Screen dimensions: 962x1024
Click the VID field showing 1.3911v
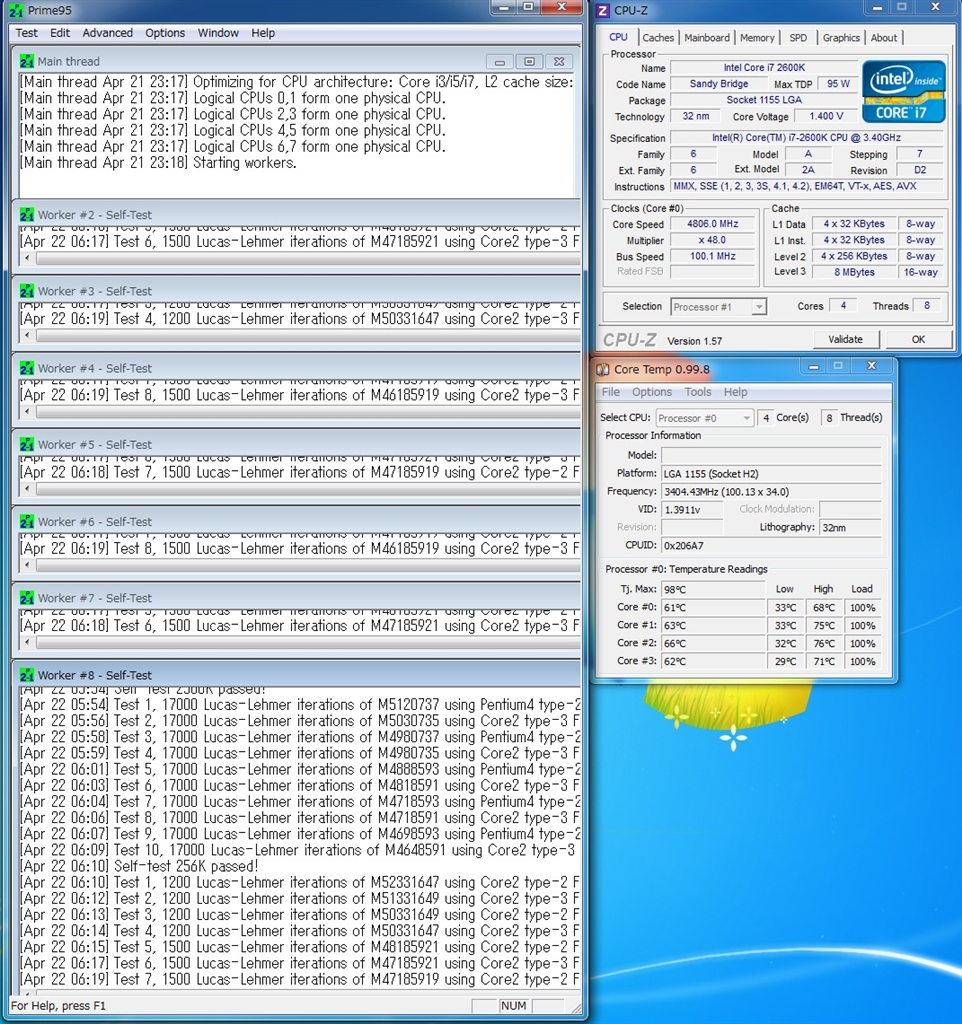point(692,509)
